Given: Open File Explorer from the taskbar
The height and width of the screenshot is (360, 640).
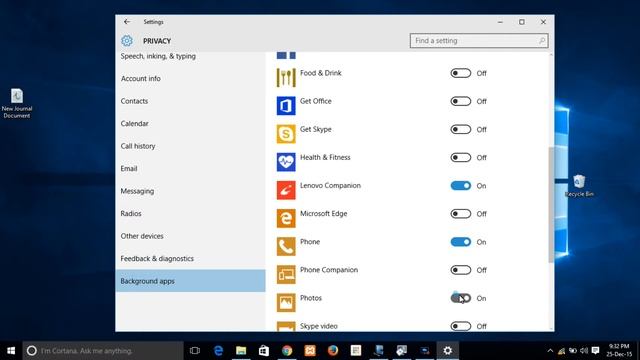Looking at the screenshot, I should 241,351.
